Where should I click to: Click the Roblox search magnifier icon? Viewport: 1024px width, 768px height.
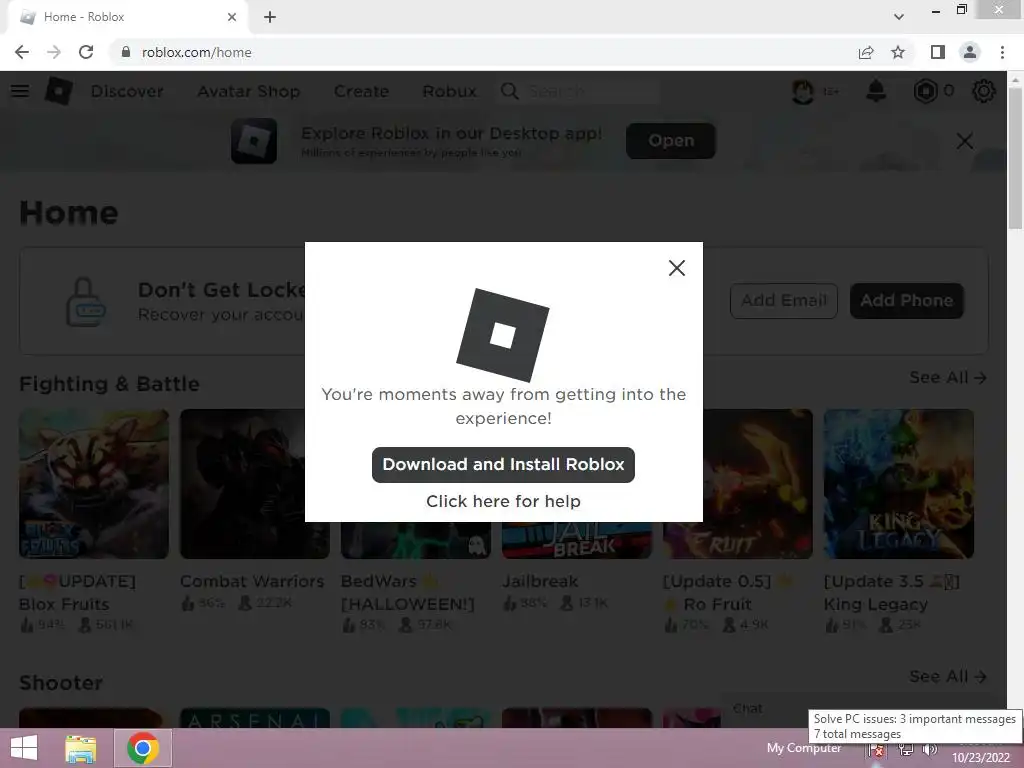510,91
